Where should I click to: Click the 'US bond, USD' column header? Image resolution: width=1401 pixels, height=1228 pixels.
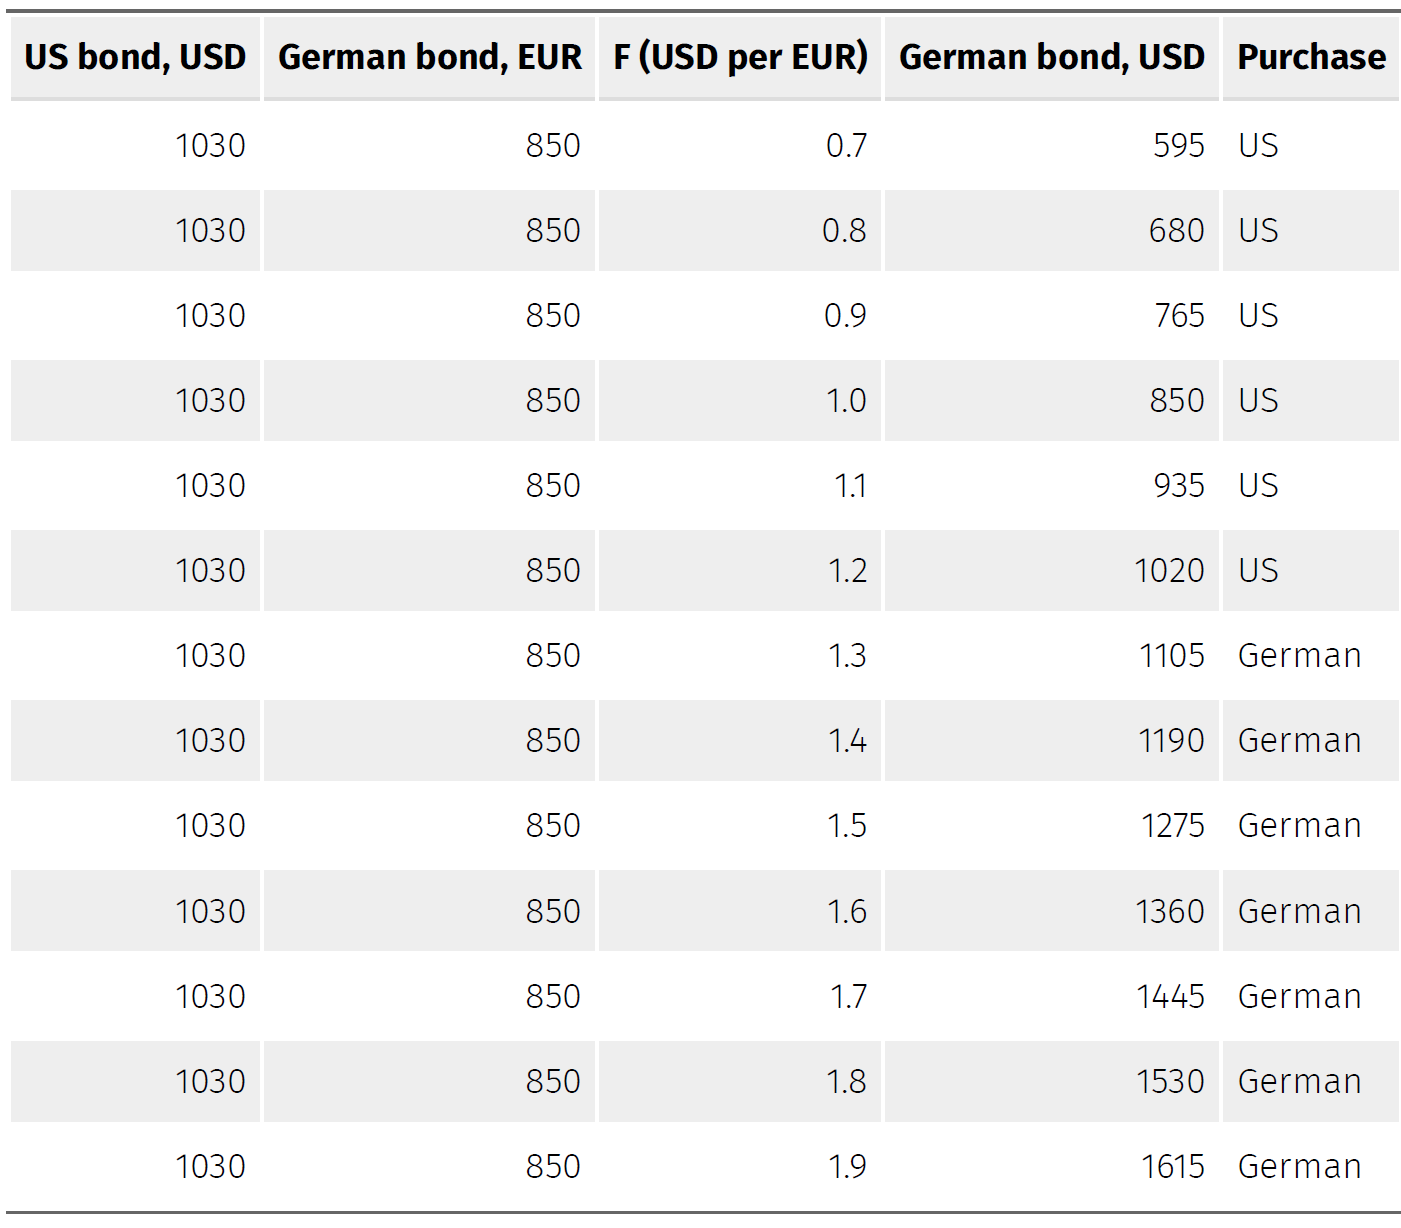[x=135, y=58]
